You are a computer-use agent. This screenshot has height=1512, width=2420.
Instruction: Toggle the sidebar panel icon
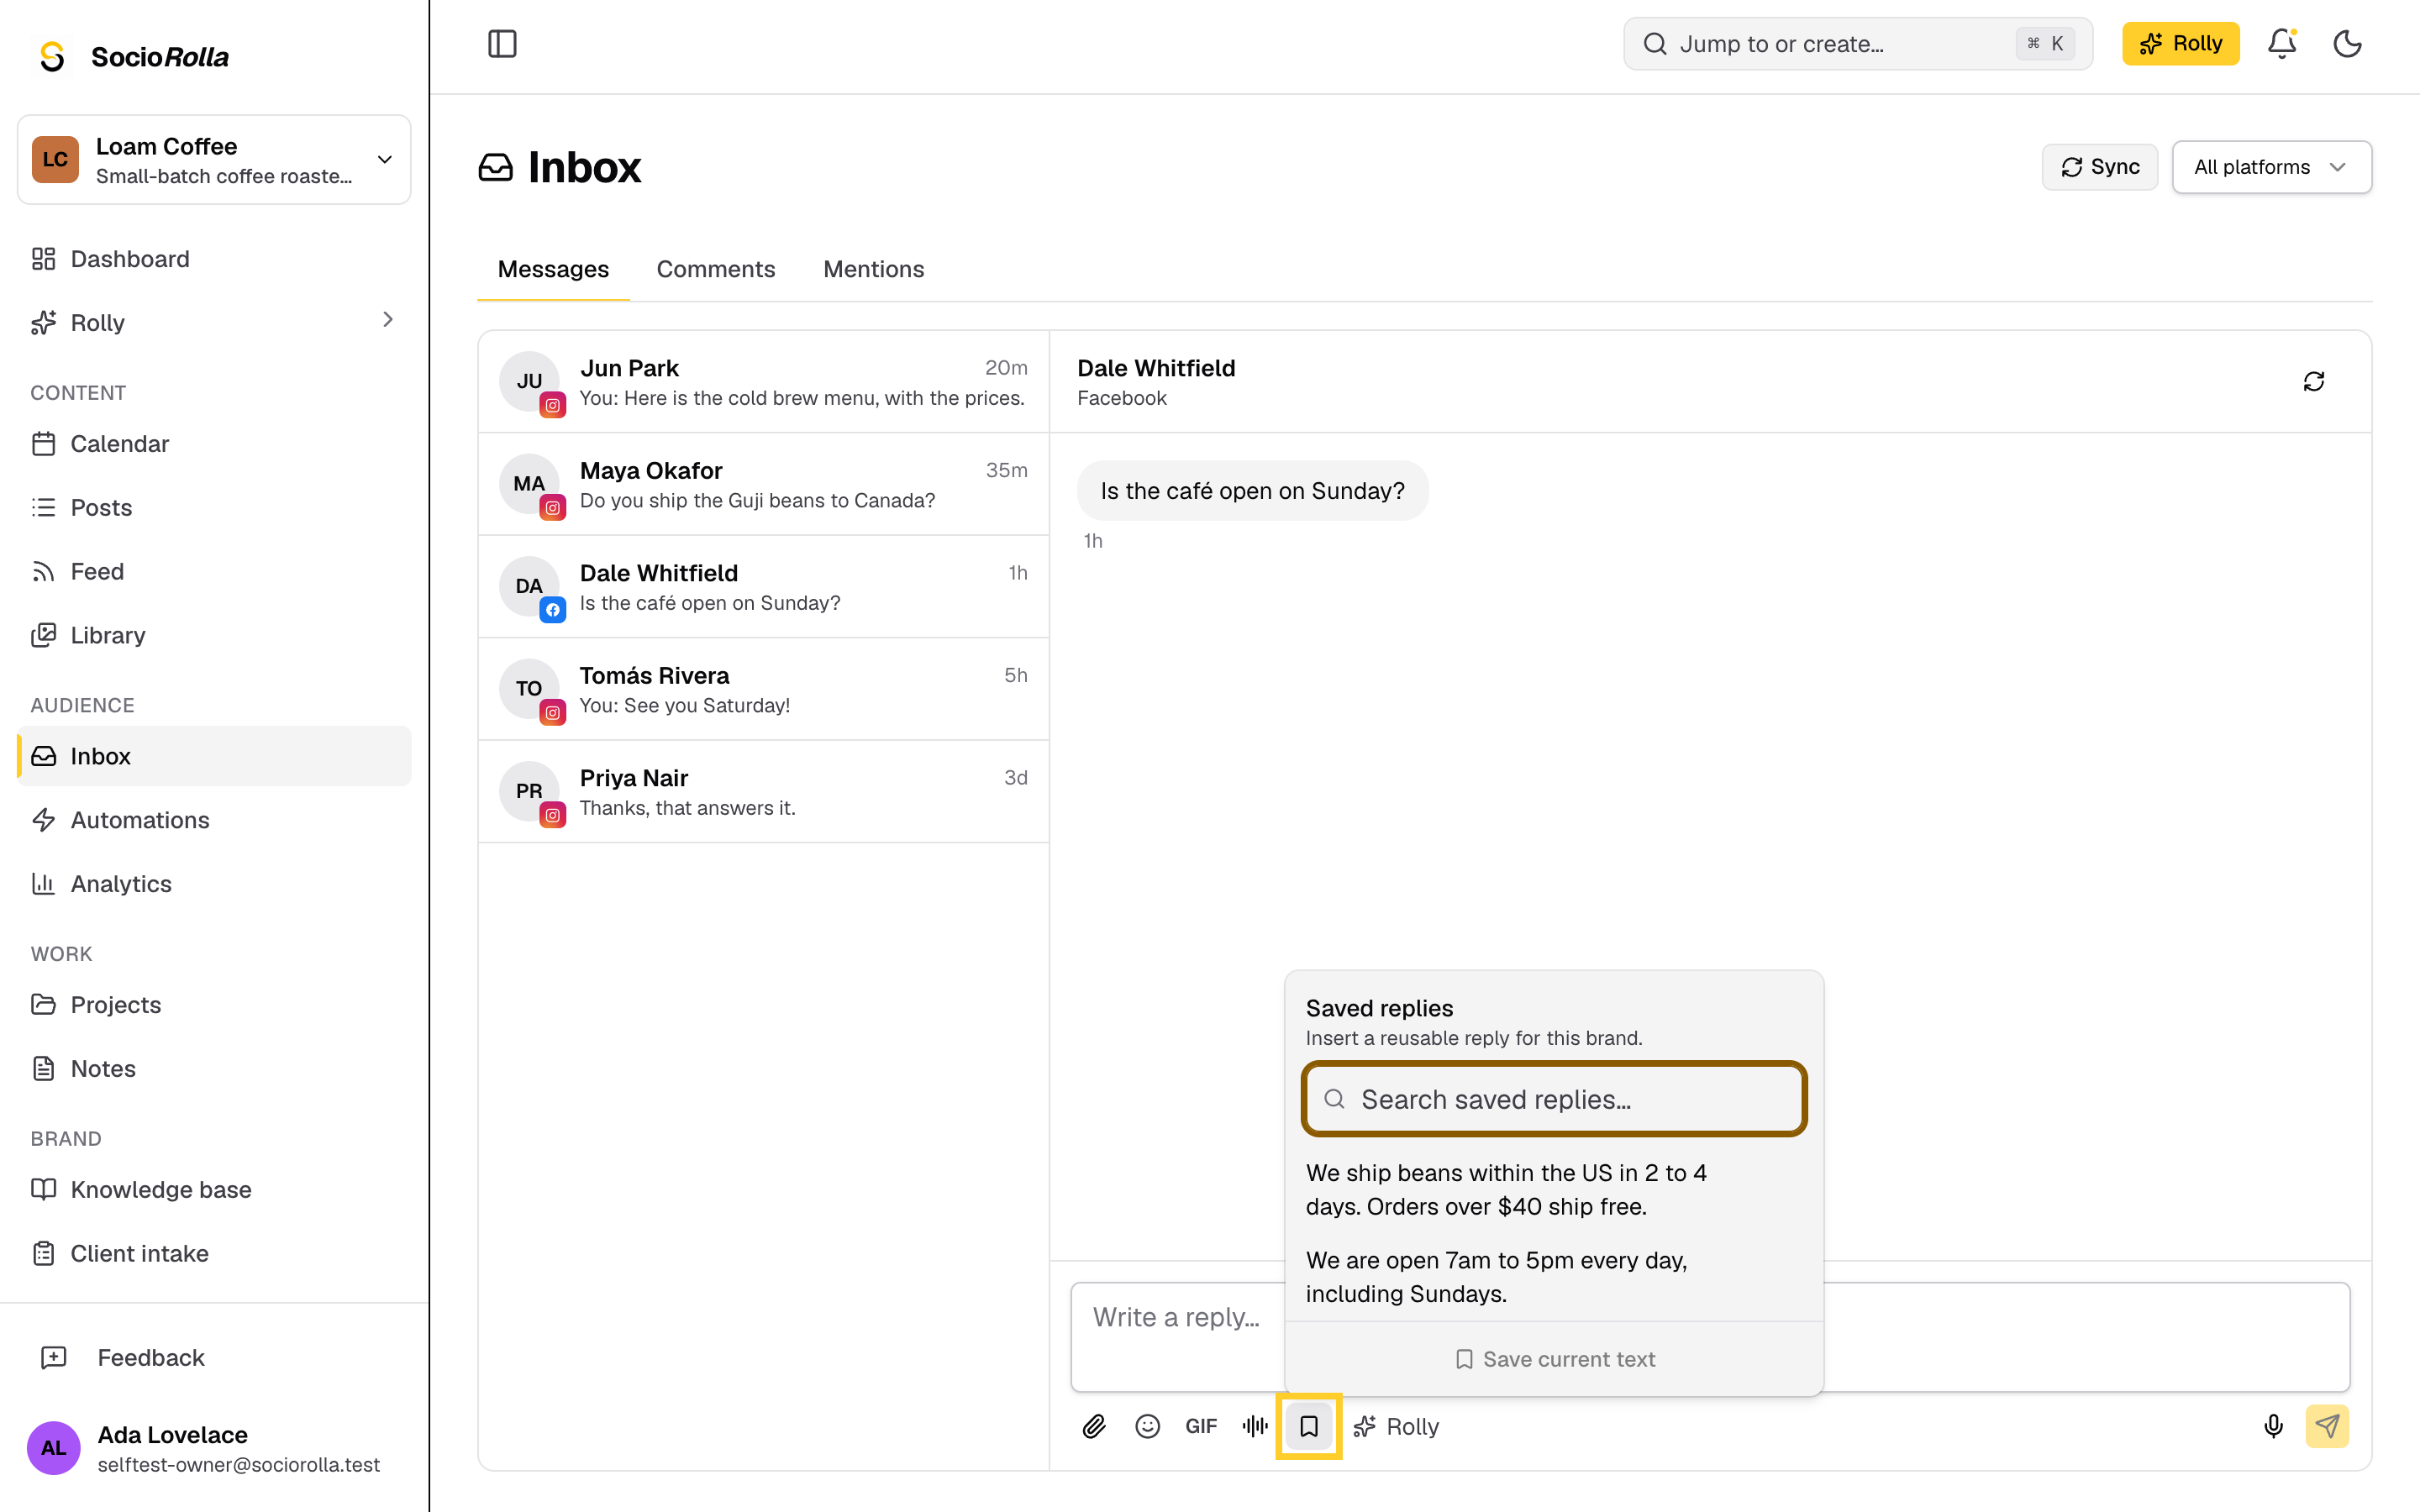502,44
